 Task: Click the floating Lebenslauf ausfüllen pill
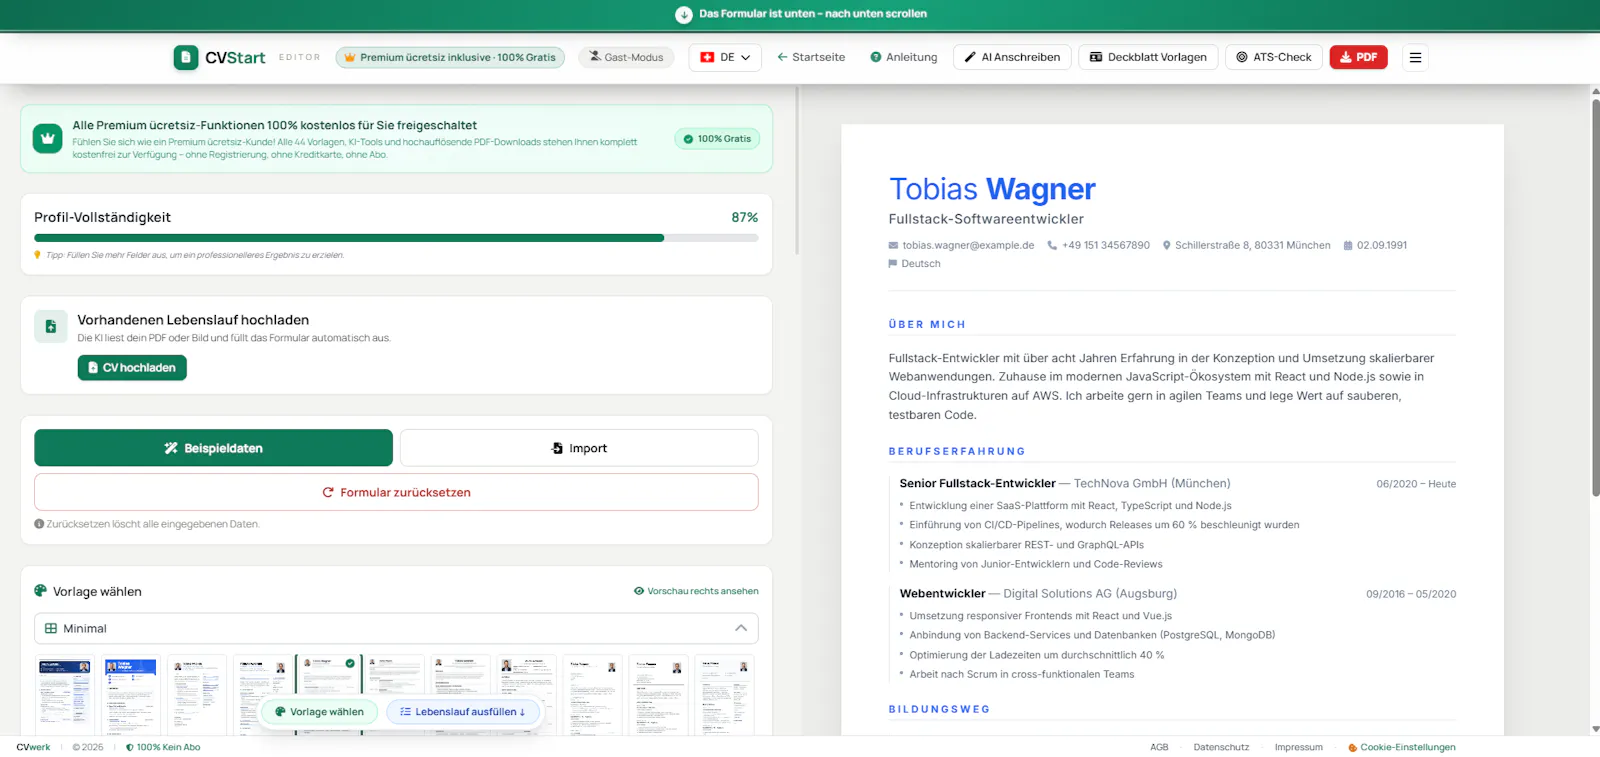(x=463, y=712)
